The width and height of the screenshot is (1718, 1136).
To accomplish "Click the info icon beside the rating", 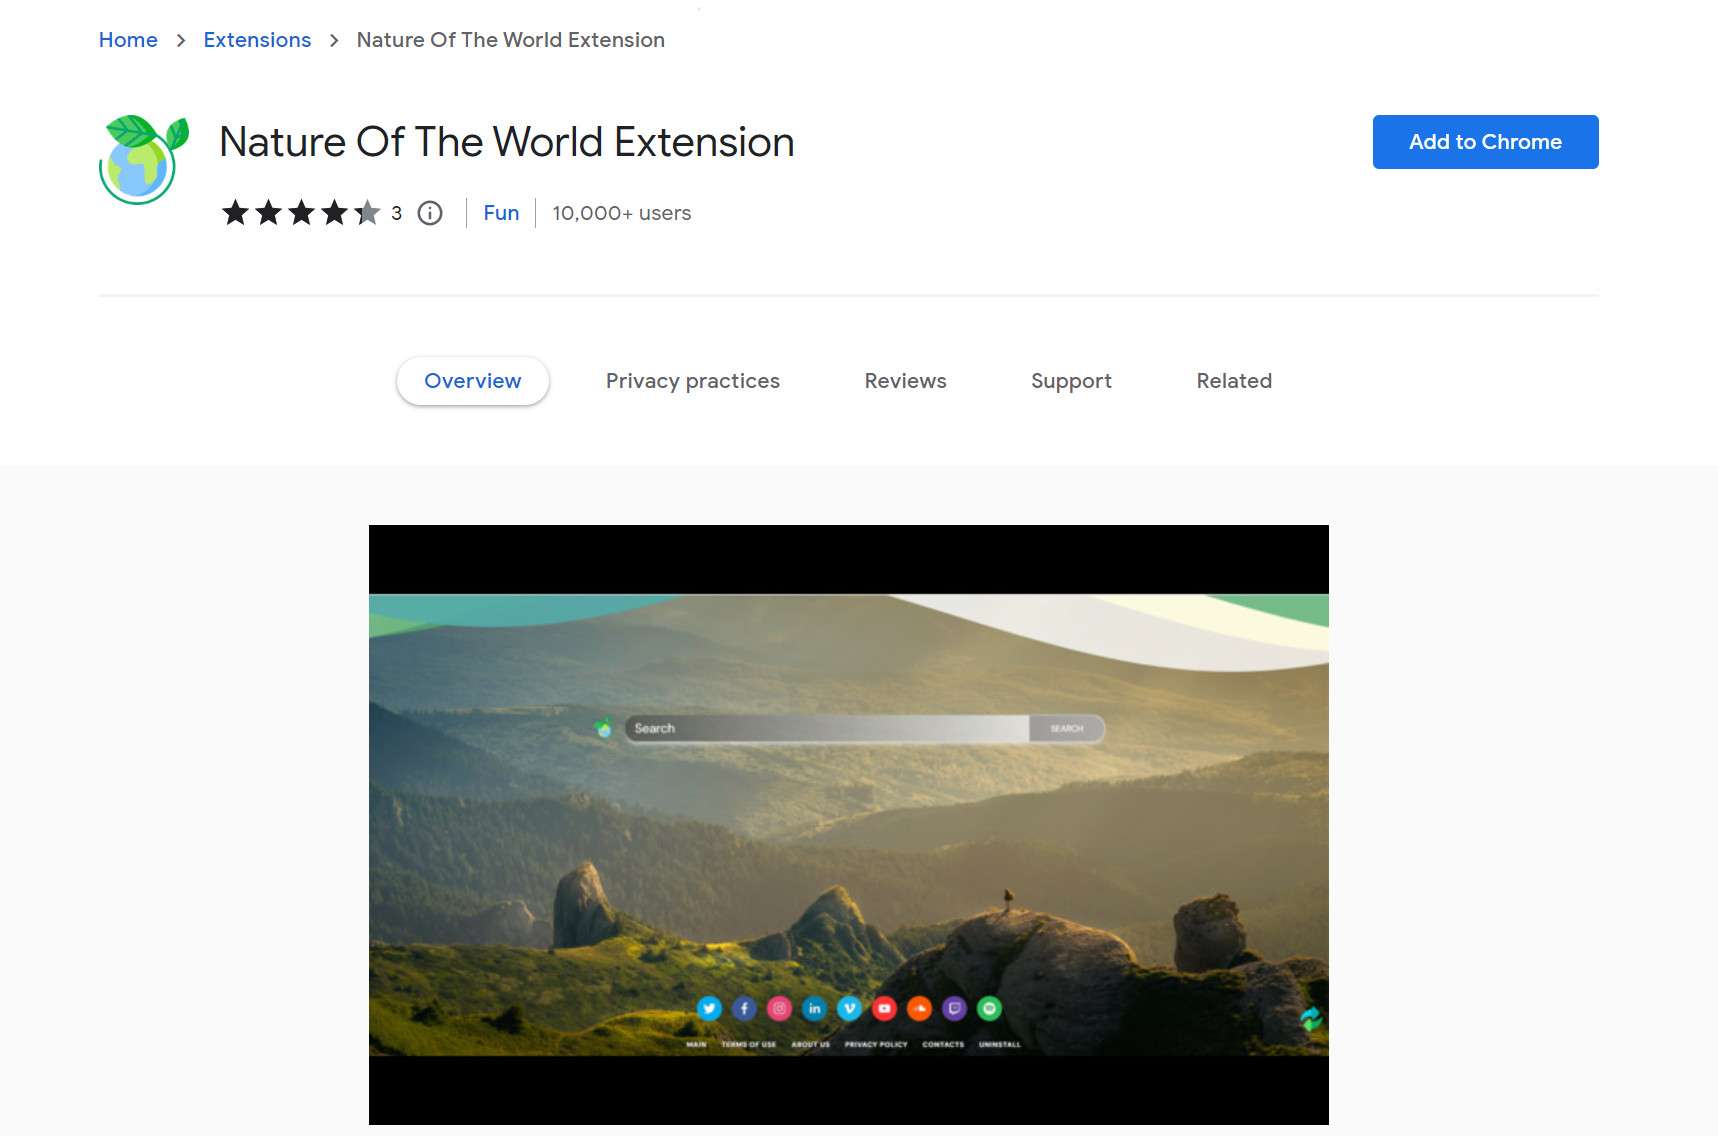I will point(429,213).
